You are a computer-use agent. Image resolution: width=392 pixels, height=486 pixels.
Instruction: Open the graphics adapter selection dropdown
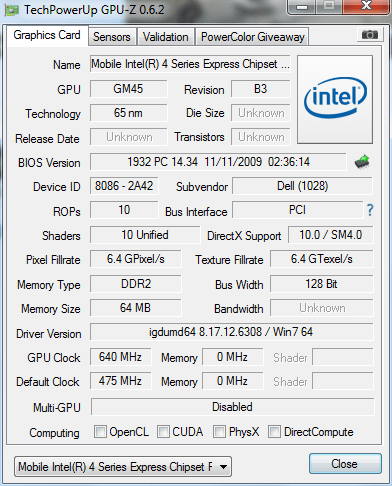pos(123,466)
